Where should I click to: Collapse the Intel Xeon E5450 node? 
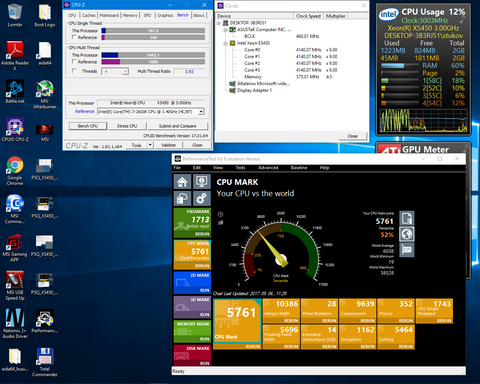click(226, 43)
